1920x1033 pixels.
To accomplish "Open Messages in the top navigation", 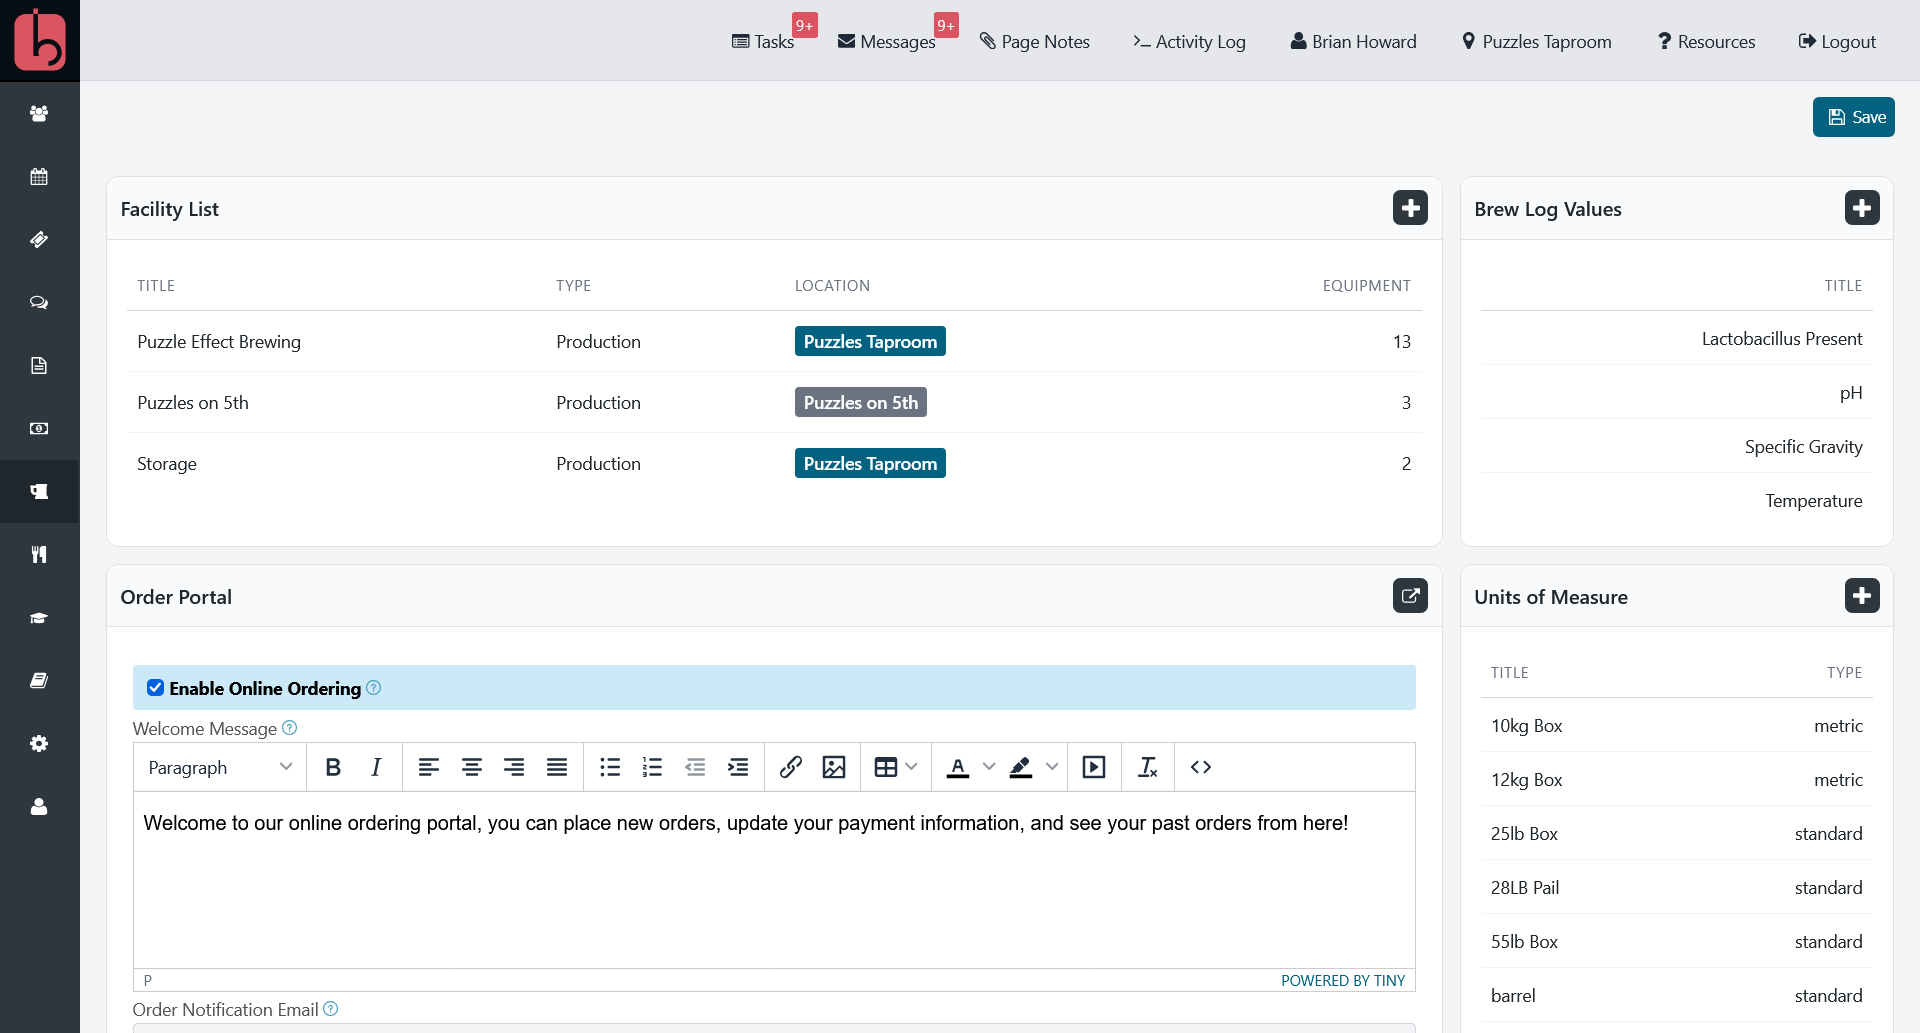I will (x=887, y=41).
